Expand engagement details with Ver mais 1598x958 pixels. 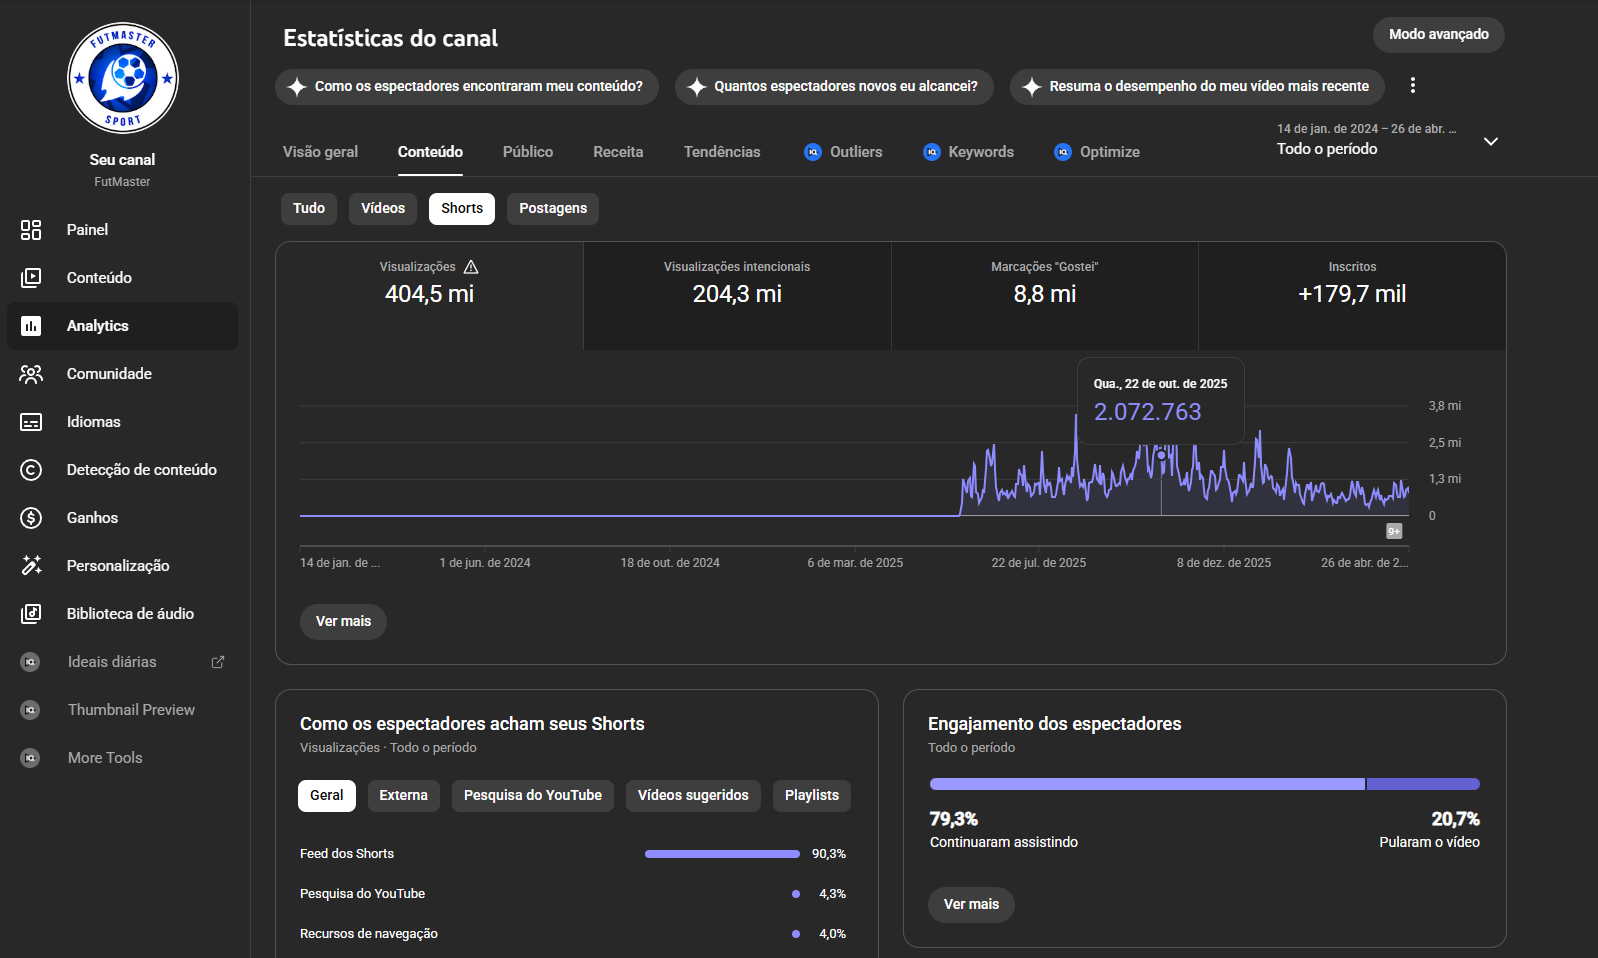[x=970, y=905]
